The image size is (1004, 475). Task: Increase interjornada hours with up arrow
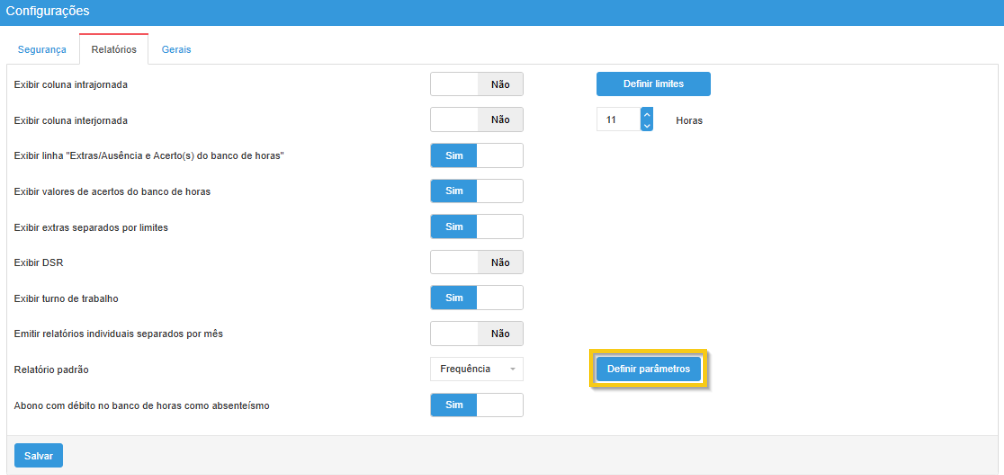point(647,114)
